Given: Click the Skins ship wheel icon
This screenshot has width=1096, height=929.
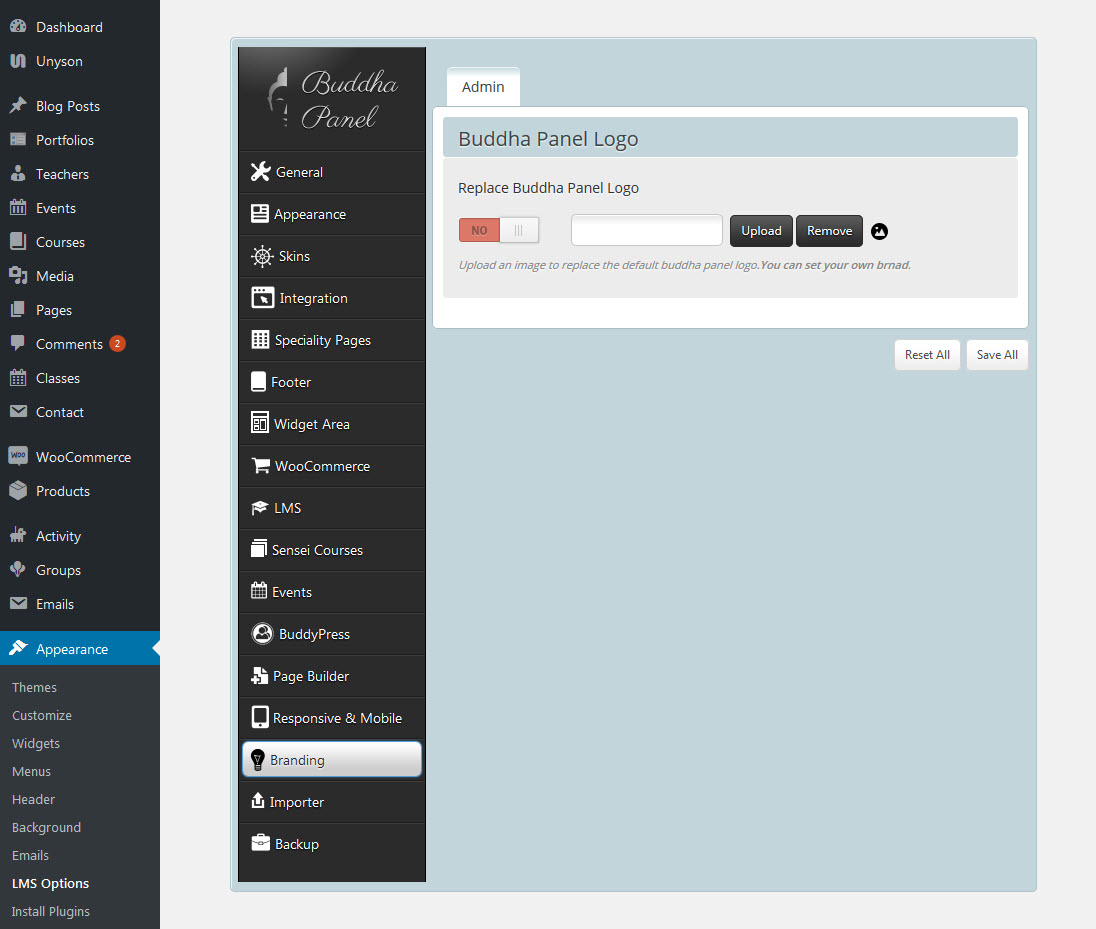Looking at the screenshot, I should 261,256.
